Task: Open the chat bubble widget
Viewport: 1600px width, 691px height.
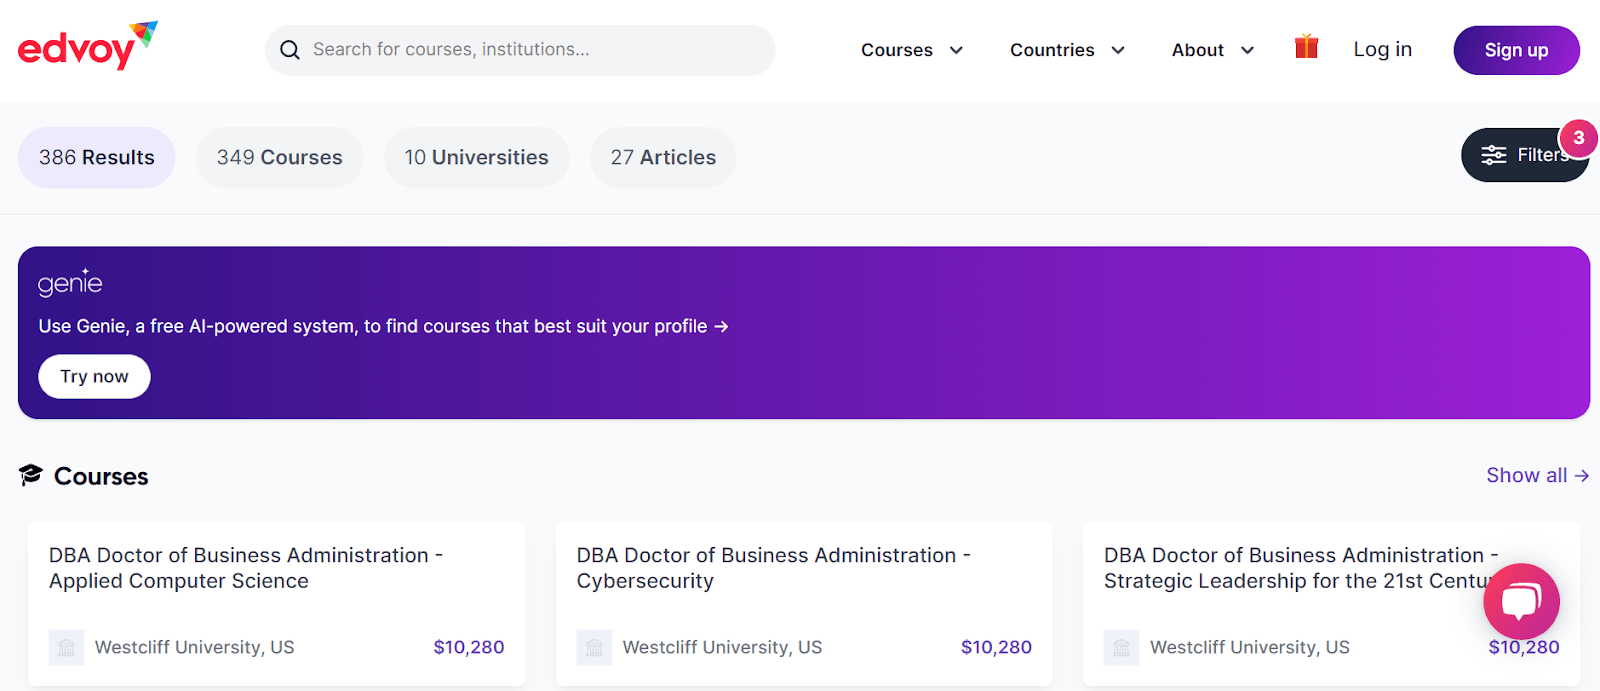Action: [x=1521, y=601]
